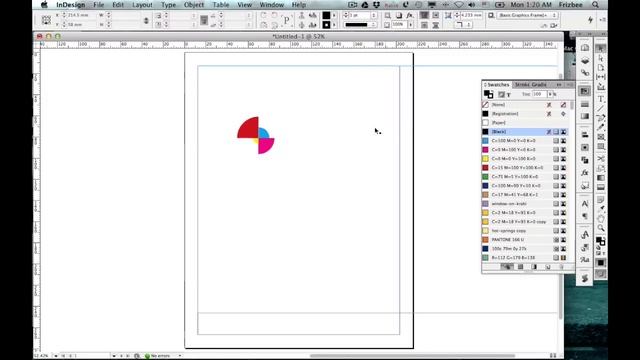Select the Line tool

[x=600, y=109]
